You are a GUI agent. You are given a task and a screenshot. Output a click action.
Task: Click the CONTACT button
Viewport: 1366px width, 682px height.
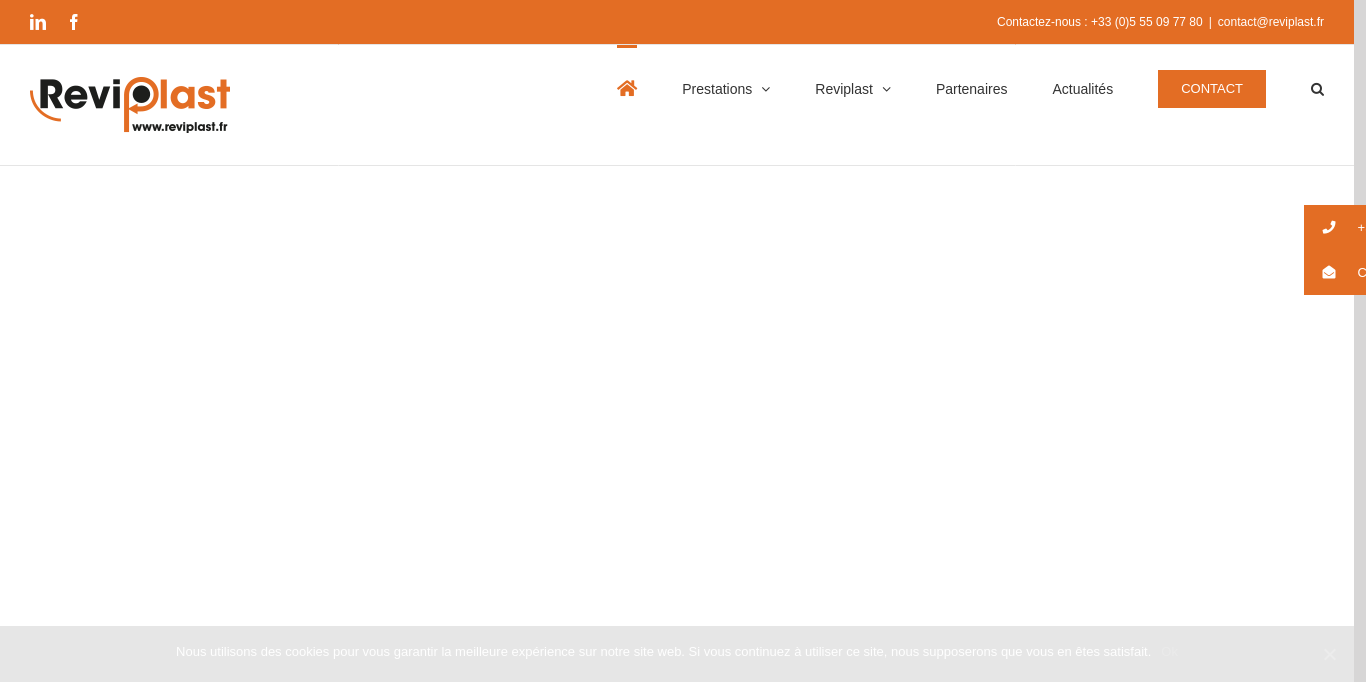[1212, 89]
